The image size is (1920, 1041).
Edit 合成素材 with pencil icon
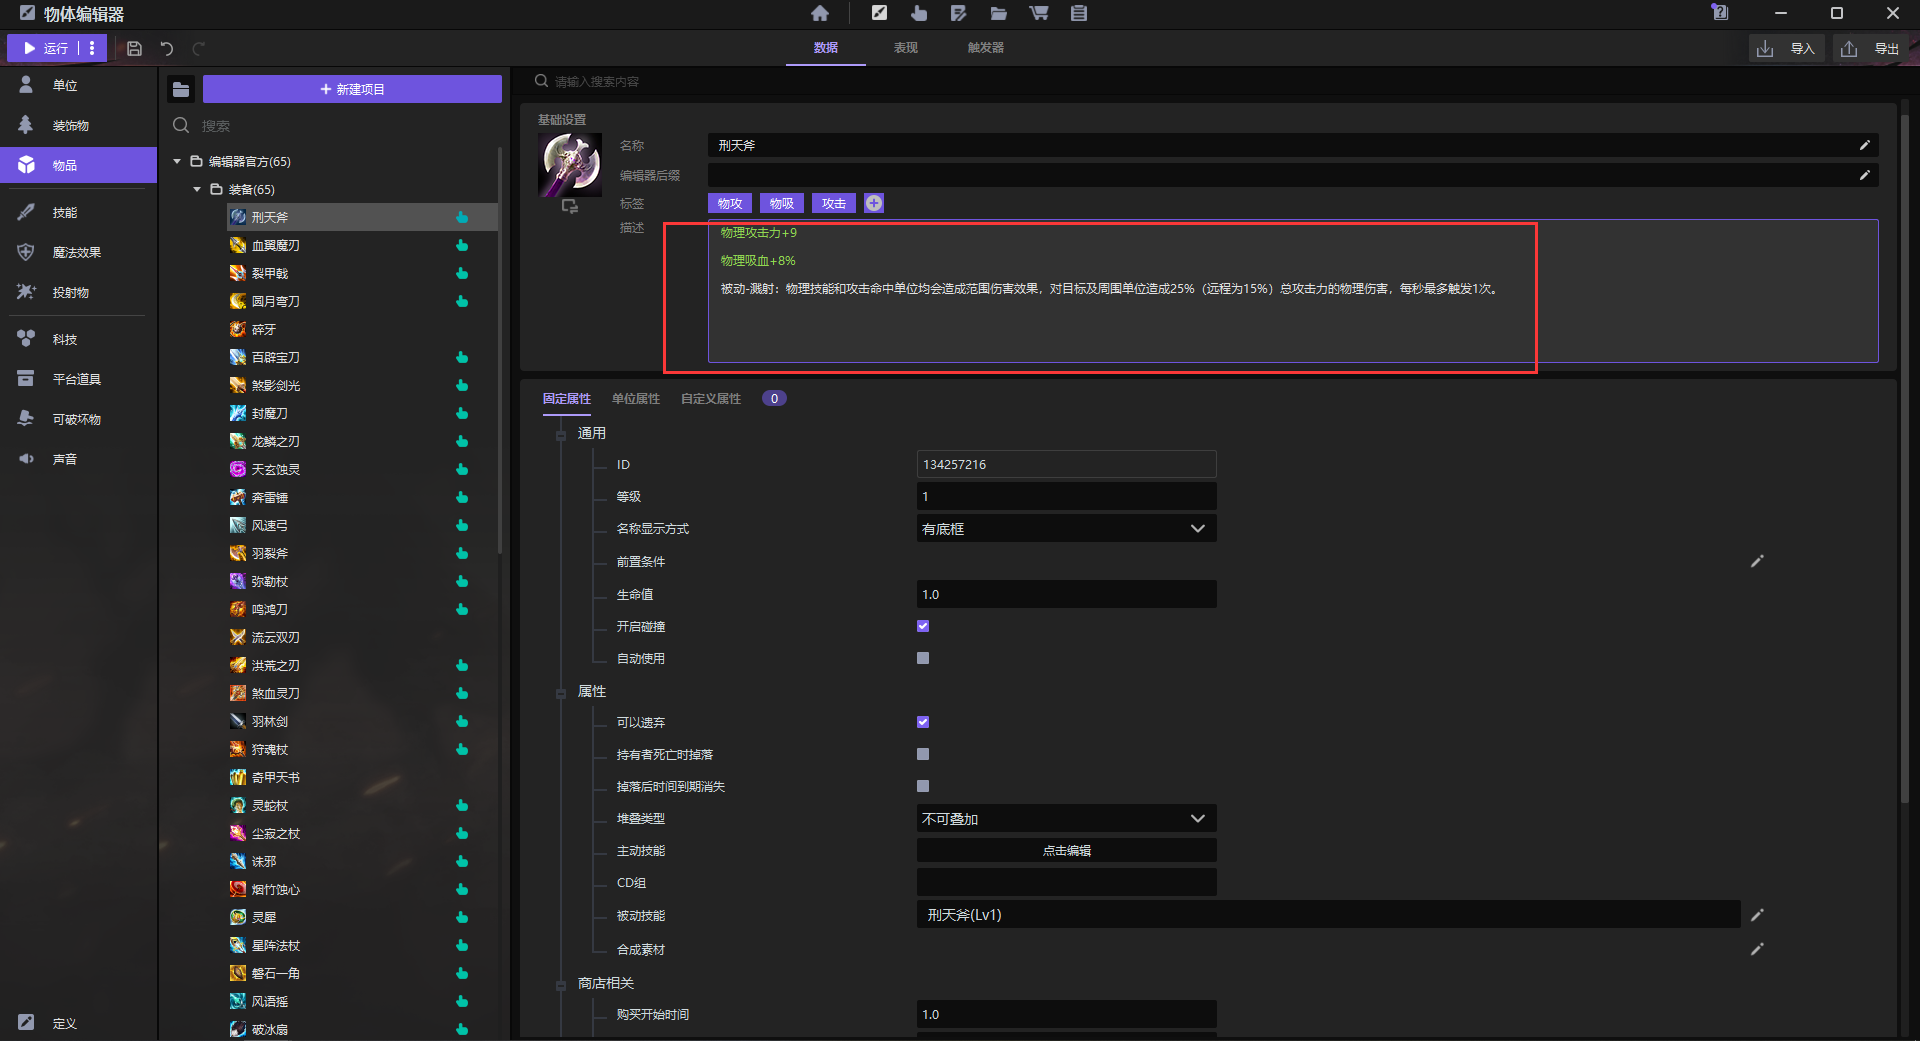(x=1757, y=949)
